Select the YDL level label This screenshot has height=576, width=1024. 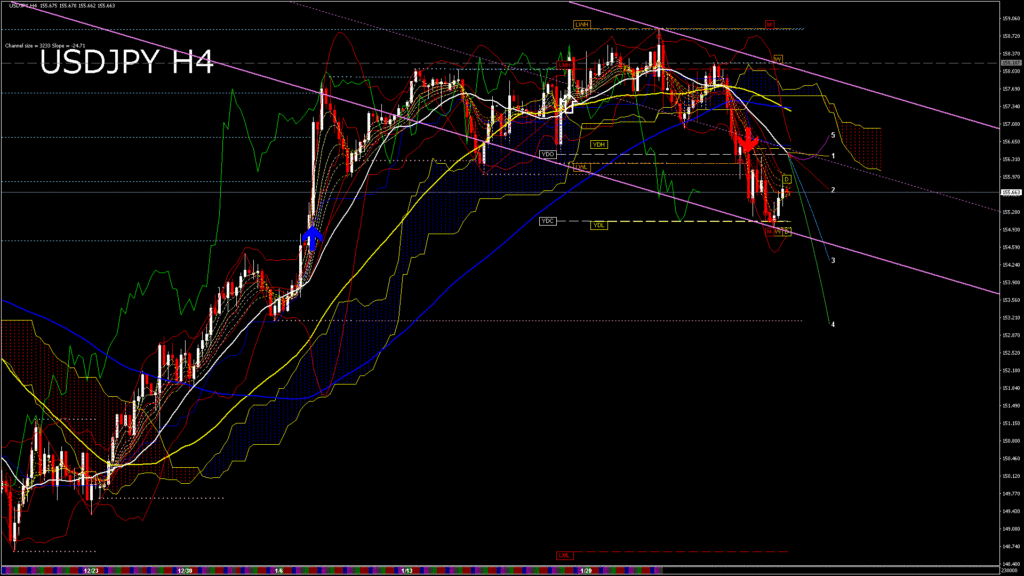(599, 225)
